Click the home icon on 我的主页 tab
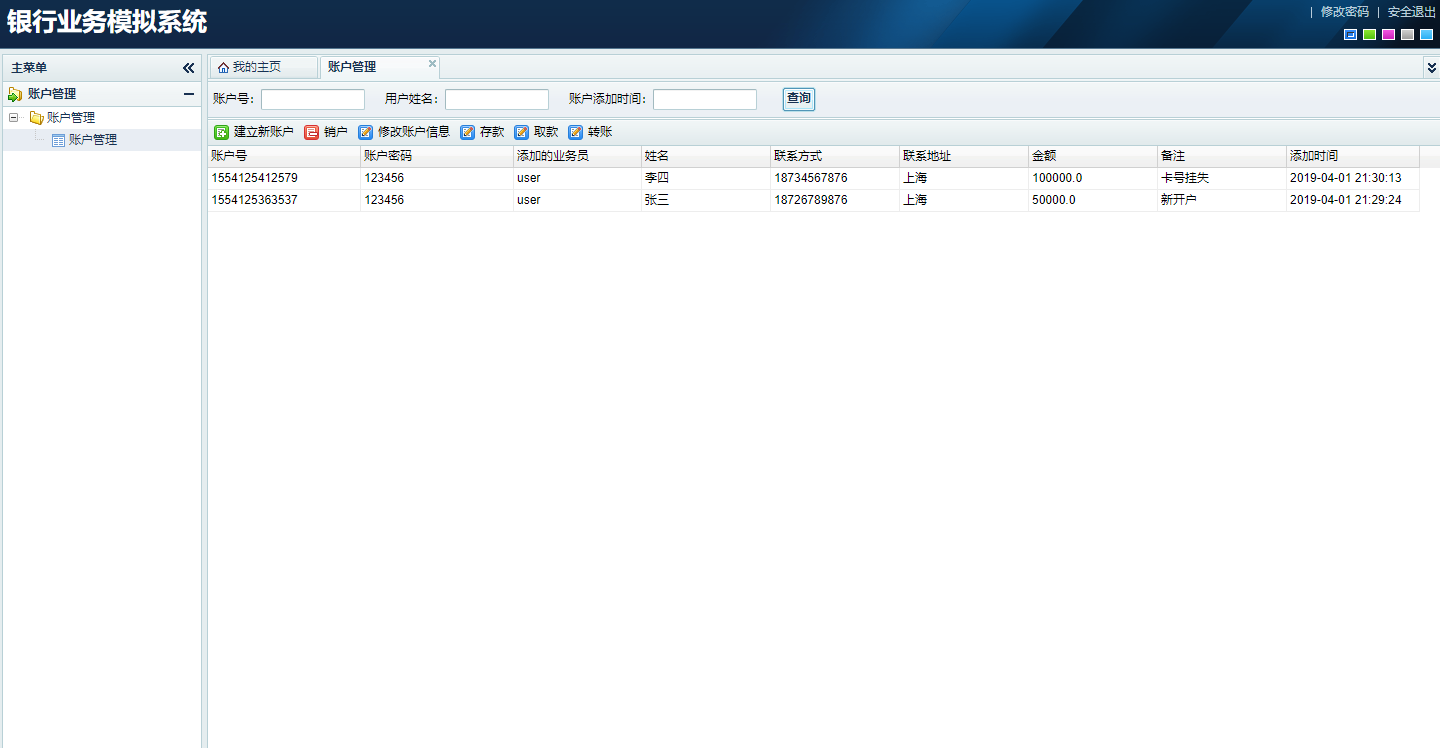Viewport: 1440px width, 748px height. pyautogui.click(x=226, y=66)
